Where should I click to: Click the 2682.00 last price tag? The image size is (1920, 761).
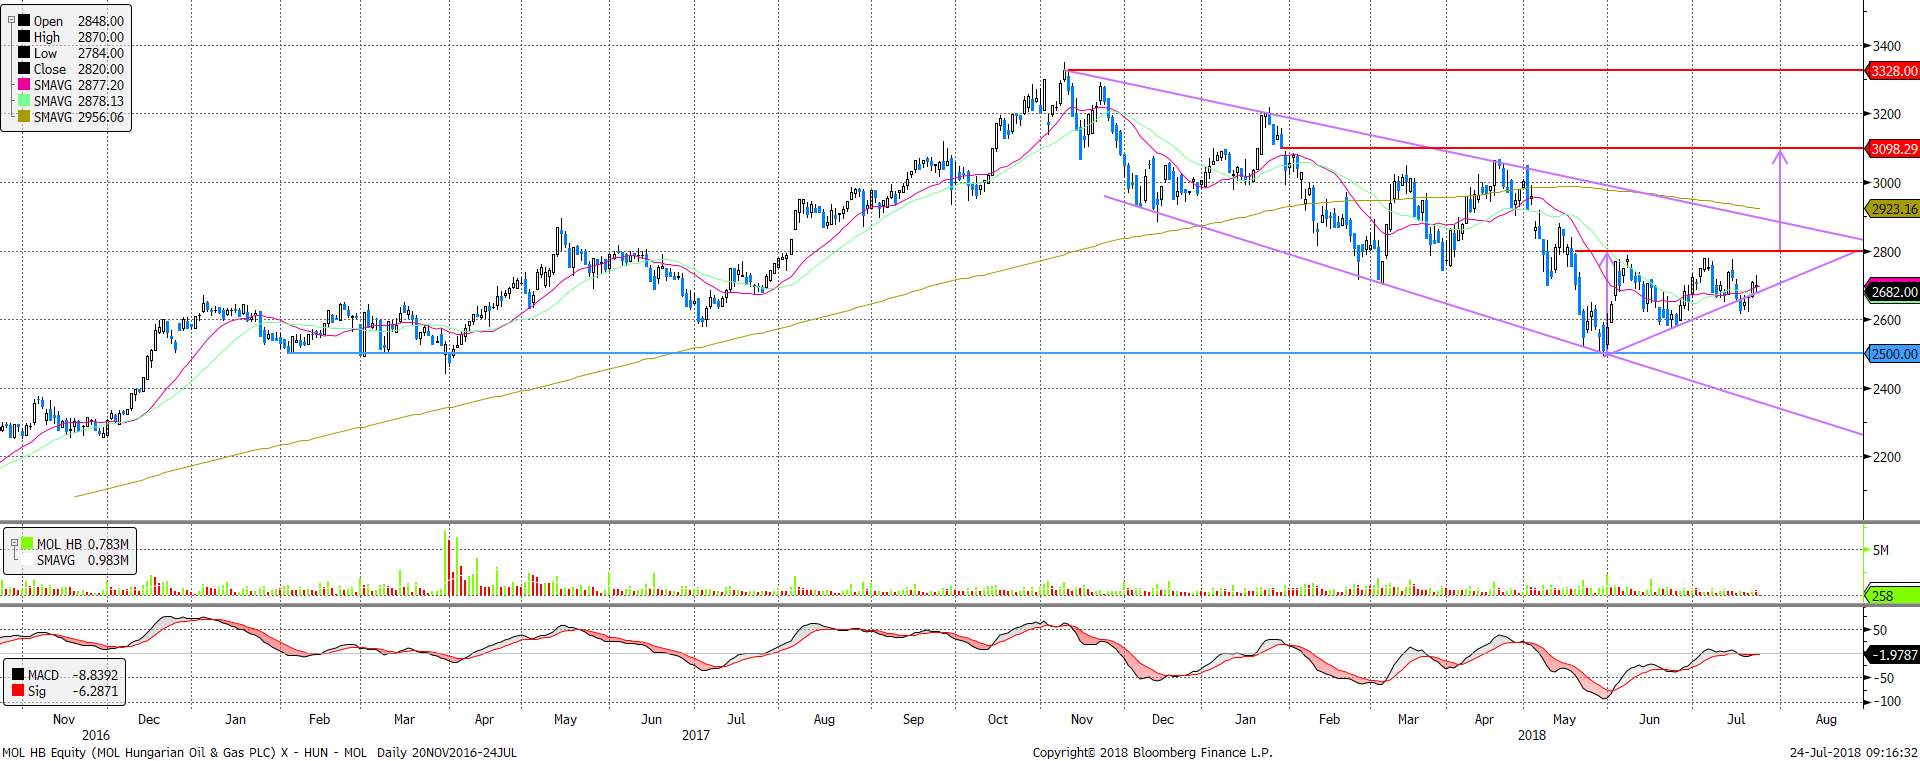click(x=1893, y=292)
